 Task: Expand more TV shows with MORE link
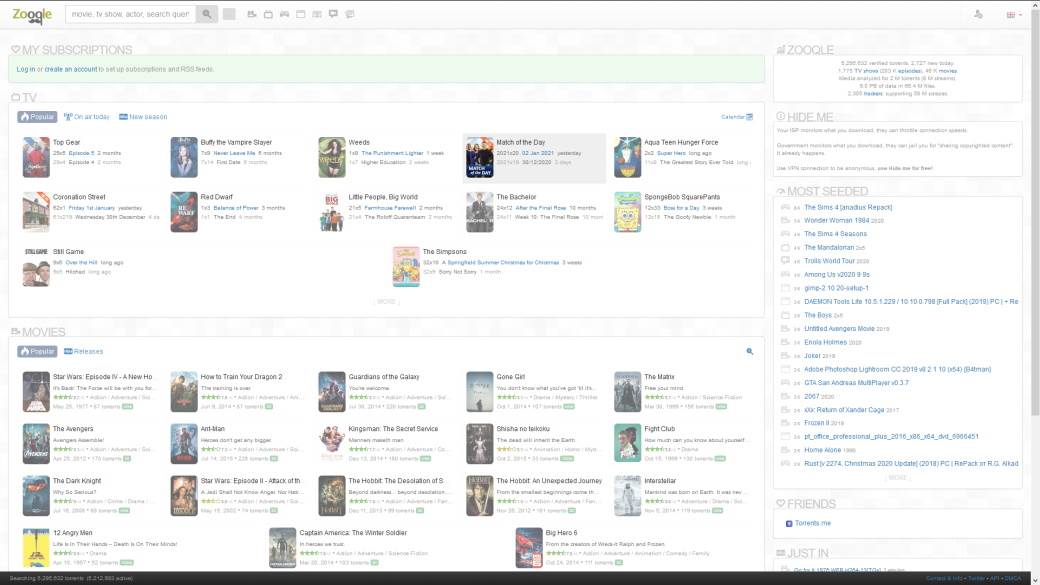click(x=387, y=301)
